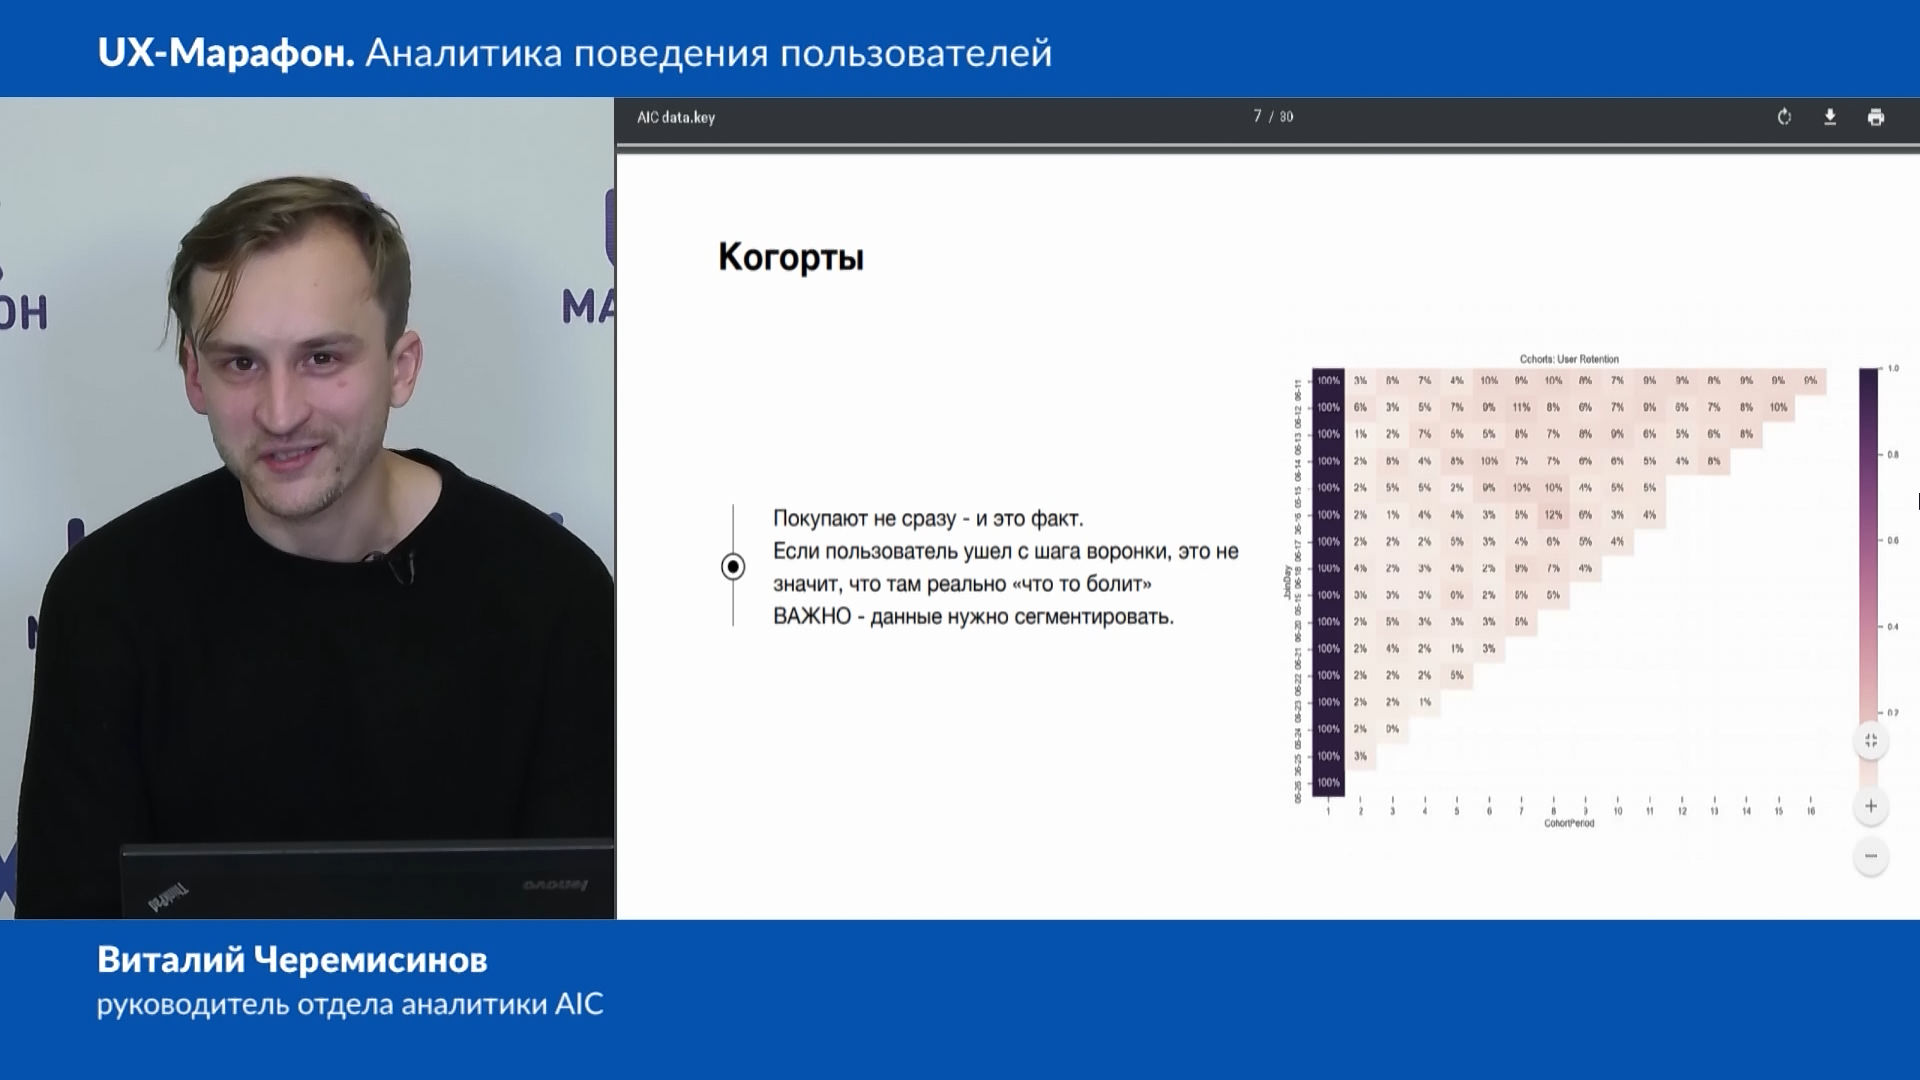Click the 12% cell in the heatmap
This screenshot has height=1080, width=1920.
1553,515
